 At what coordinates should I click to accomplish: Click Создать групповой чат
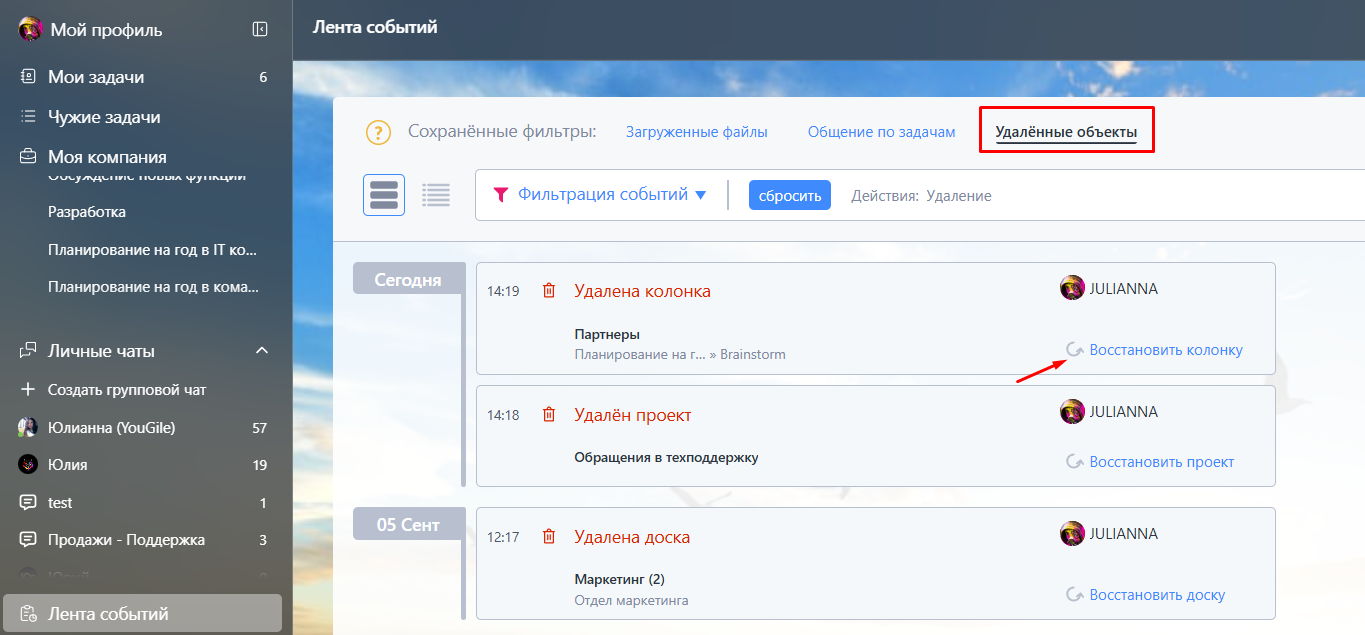pos(127,389)
